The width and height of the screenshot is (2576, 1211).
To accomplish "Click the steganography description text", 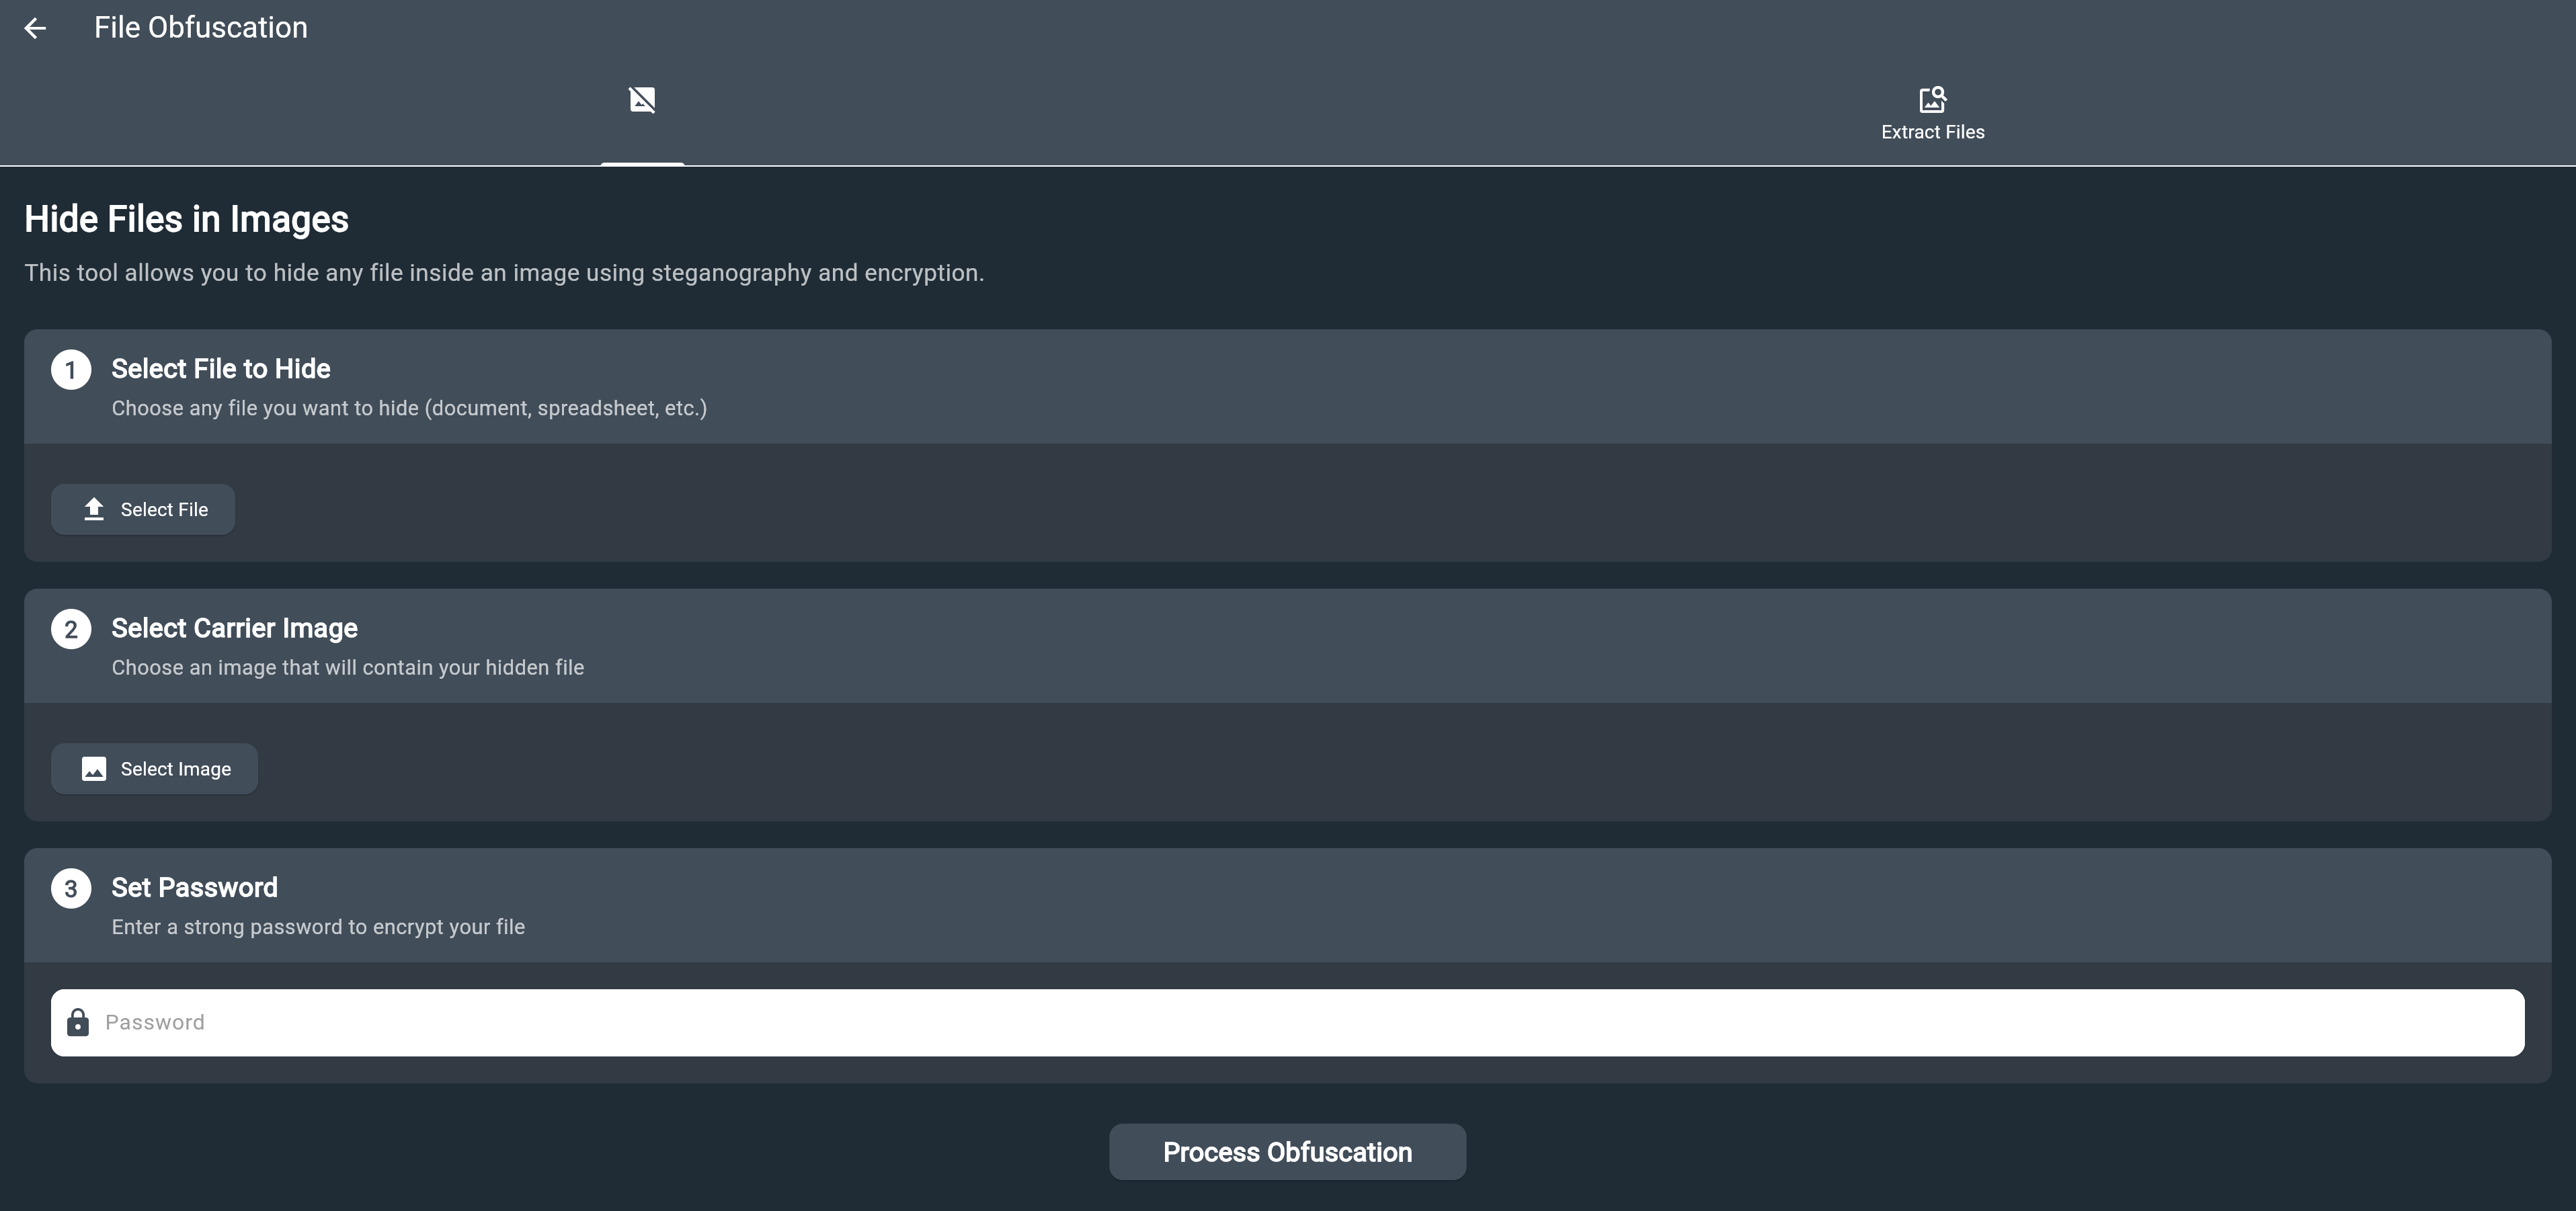I will (x=504, y=273).
